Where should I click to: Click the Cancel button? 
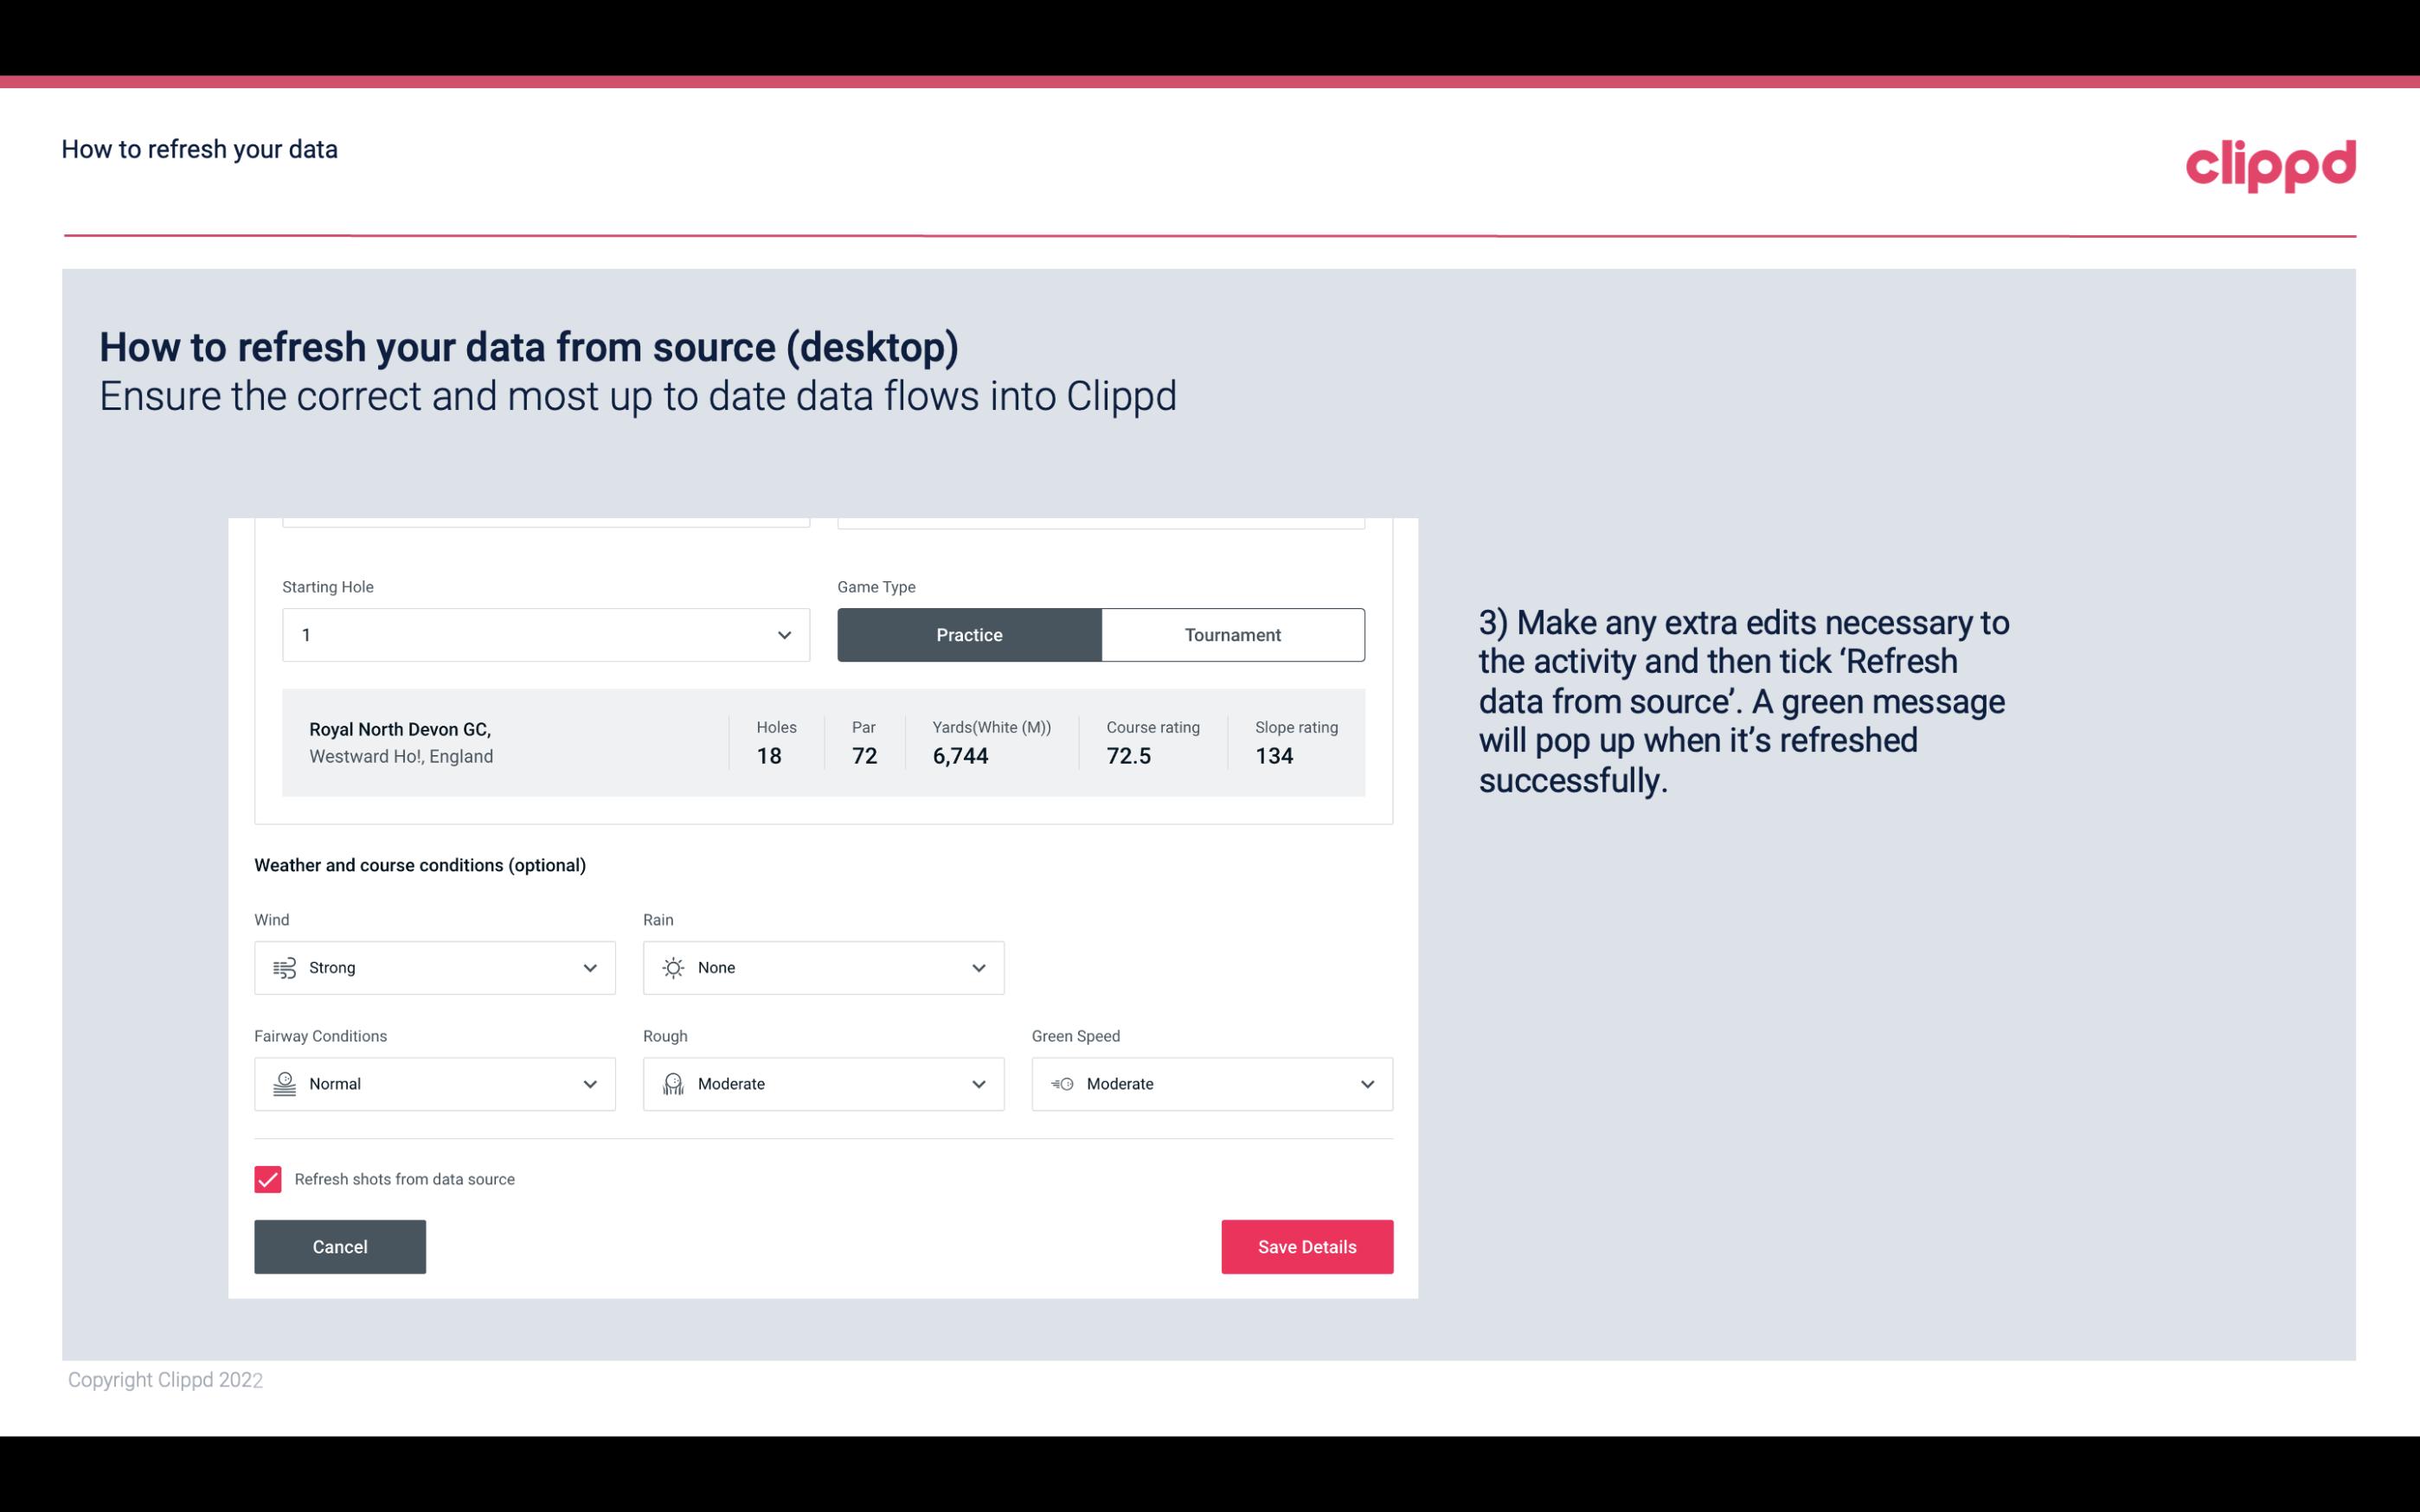[340, 1246]
